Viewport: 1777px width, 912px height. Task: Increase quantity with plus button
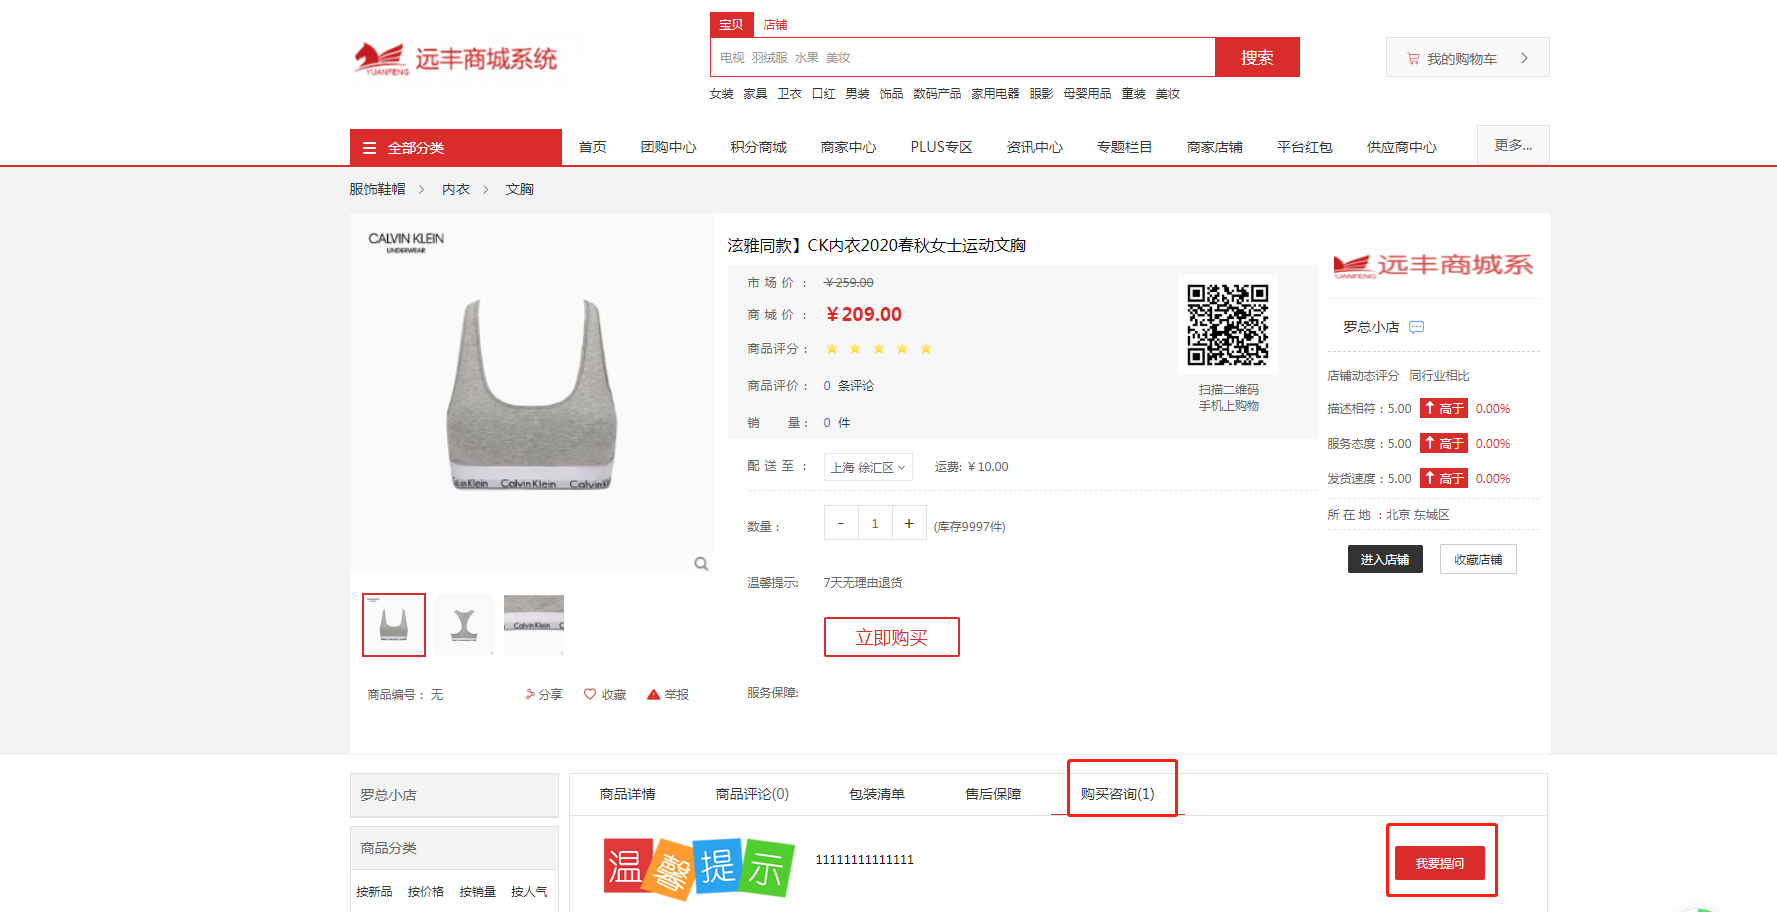(x=909, y=523)
